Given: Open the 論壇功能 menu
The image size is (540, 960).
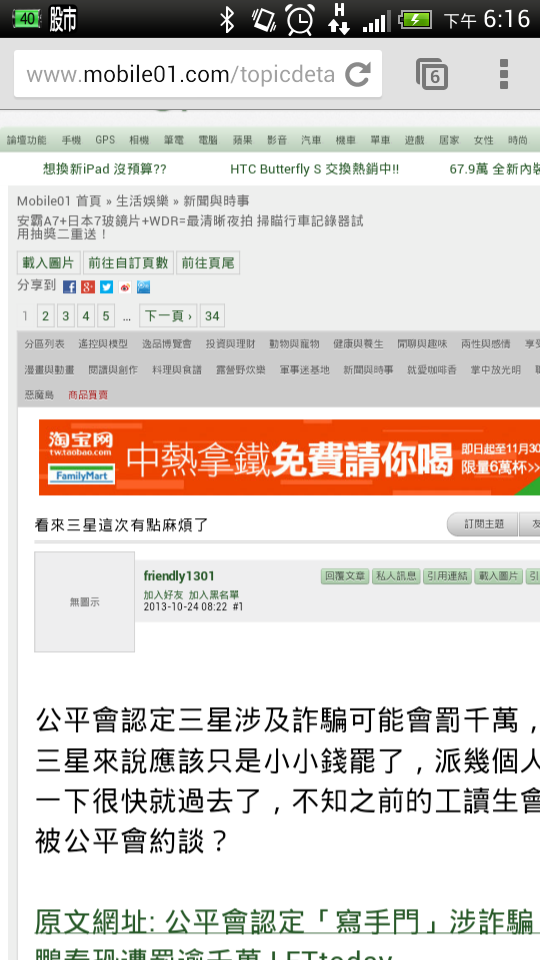Looking at the screenshot, I should [26, 140].
